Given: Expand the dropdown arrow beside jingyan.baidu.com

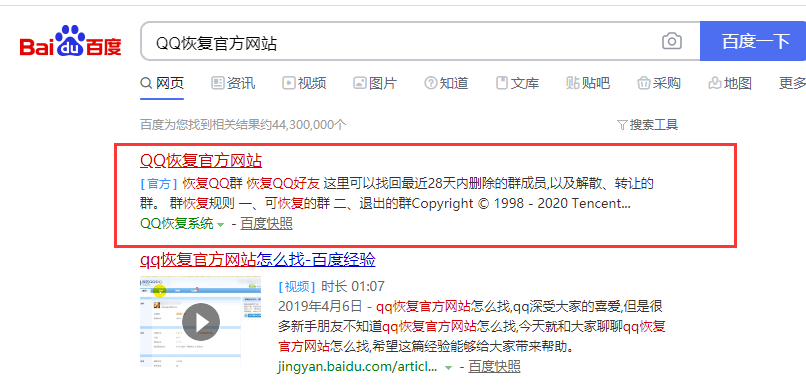Looking at the screenshot, I should pos(448,368).
